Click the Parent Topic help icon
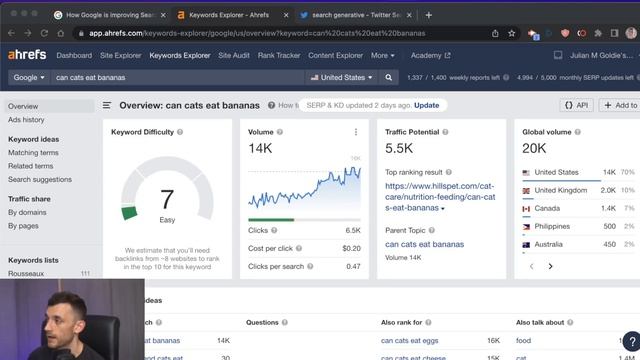 tap(431, 230)
